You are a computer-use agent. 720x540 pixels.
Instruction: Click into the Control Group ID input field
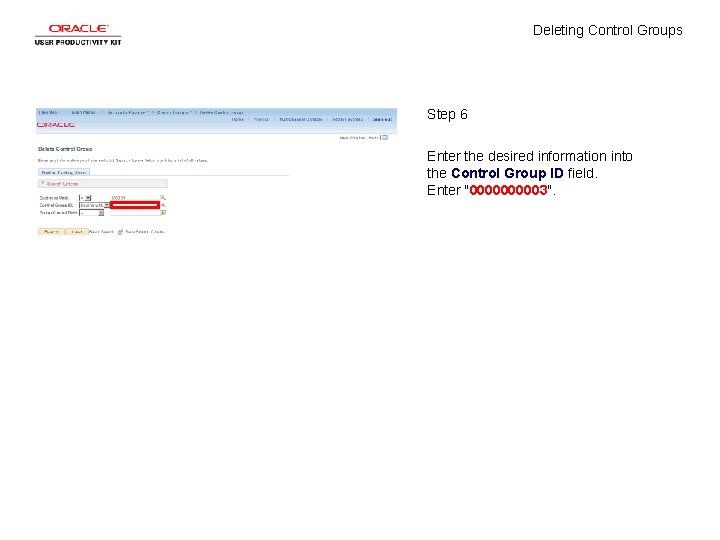tap(135, 205)
